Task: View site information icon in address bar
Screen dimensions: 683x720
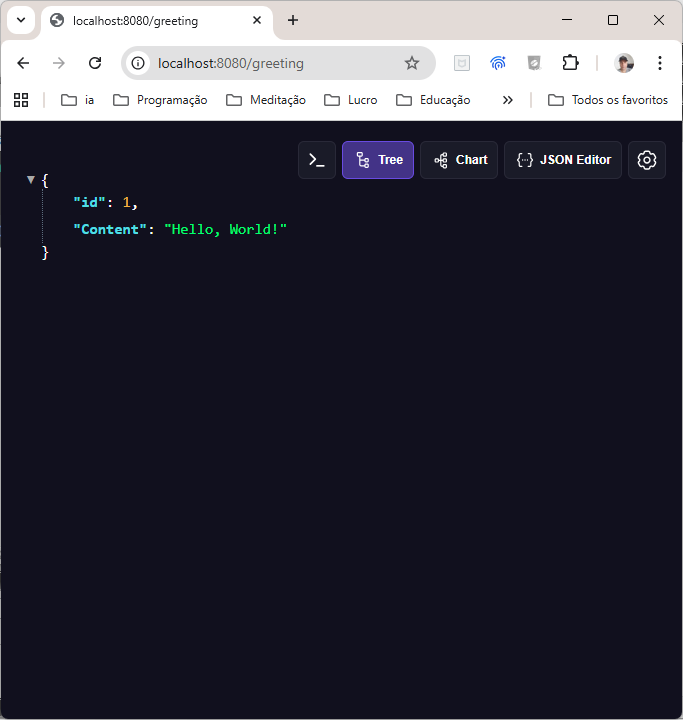Action: click(x=139, y=63)
